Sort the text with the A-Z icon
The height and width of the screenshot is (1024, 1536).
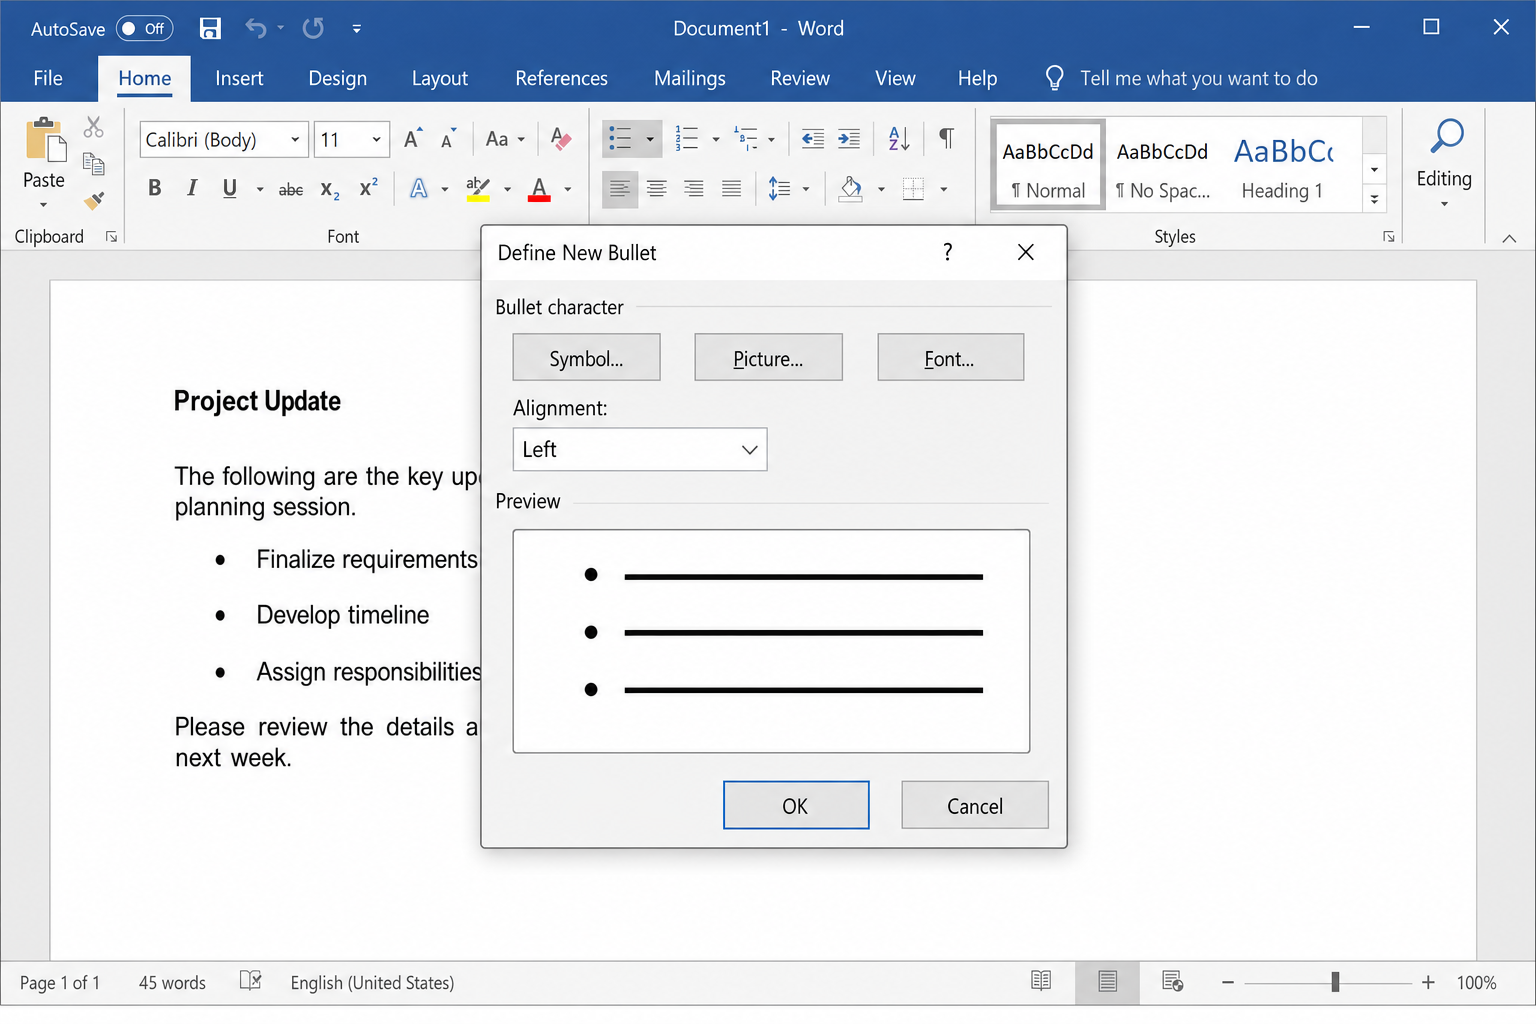click(899, 139)
